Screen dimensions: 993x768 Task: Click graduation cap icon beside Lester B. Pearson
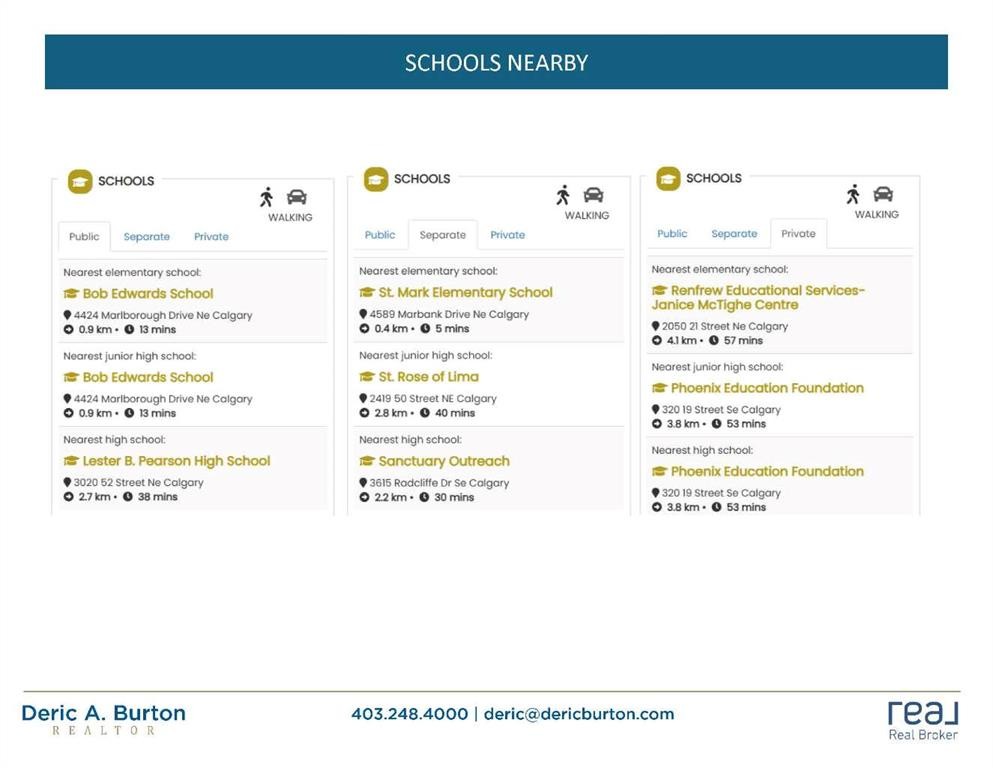point(71,461)
